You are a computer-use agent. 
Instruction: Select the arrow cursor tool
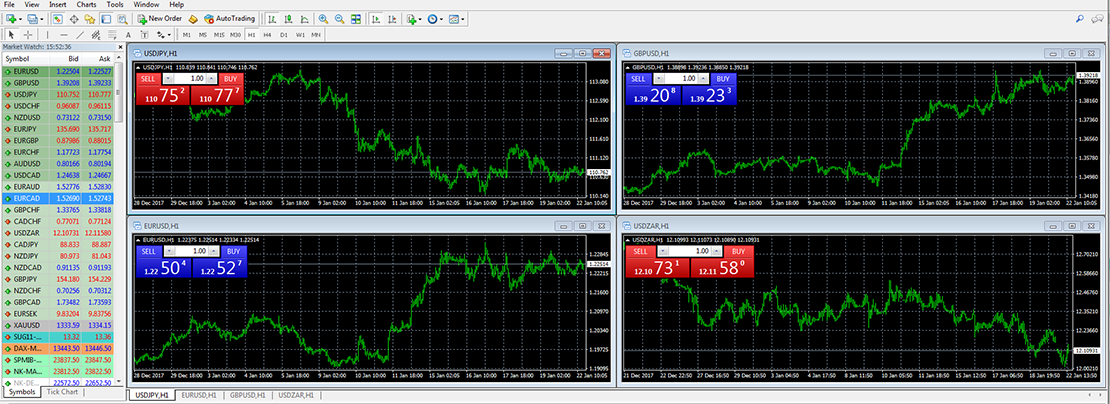11,34
